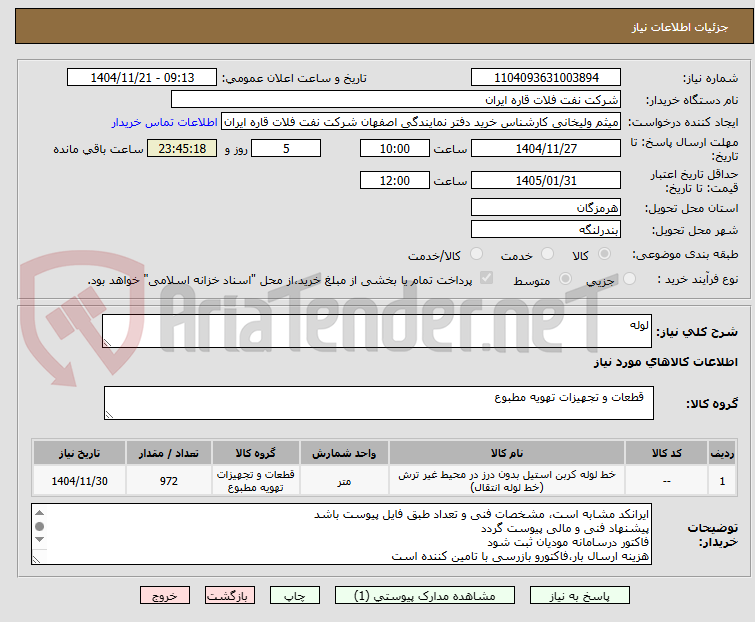Click scroll-down arrow in buyer notes box
The height and width of the screenshot is (622, 755).
tap(39, 540)
